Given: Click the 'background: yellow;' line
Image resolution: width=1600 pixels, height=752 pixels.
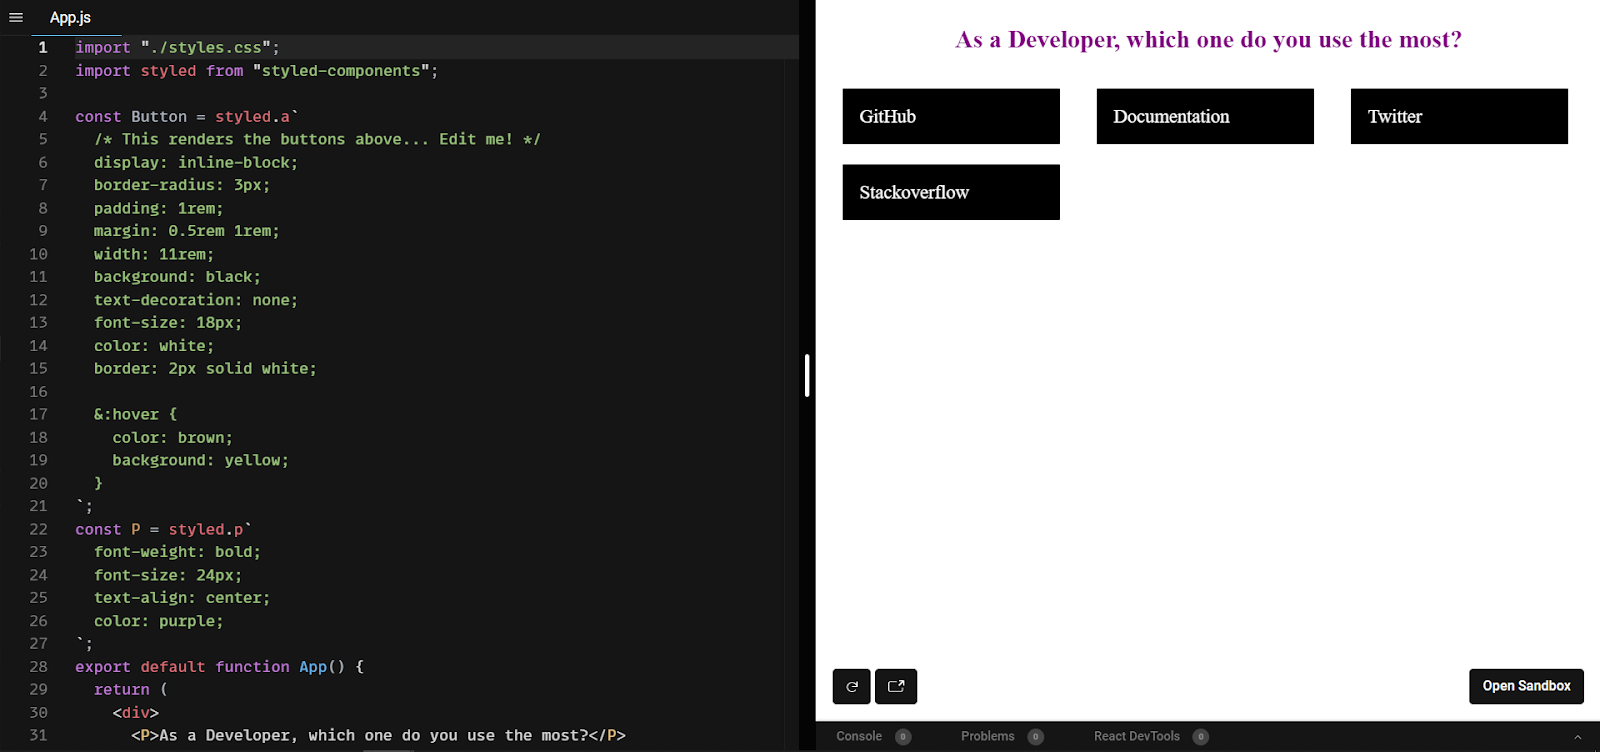Looking at the screenshot, I should point(200,460).
